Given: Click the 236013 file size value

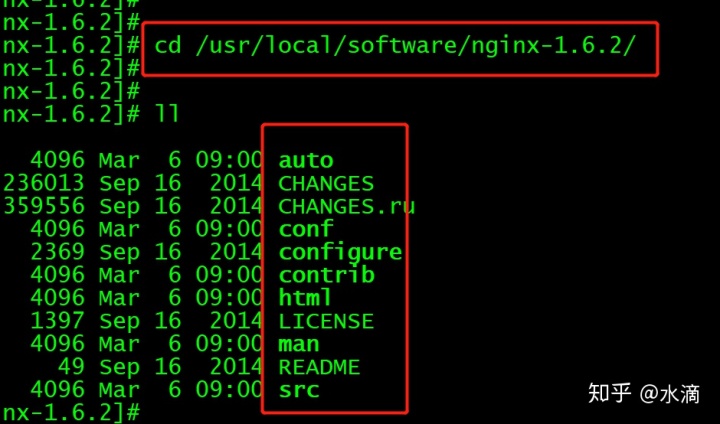Looking at the screenshot, I should 44,183.
